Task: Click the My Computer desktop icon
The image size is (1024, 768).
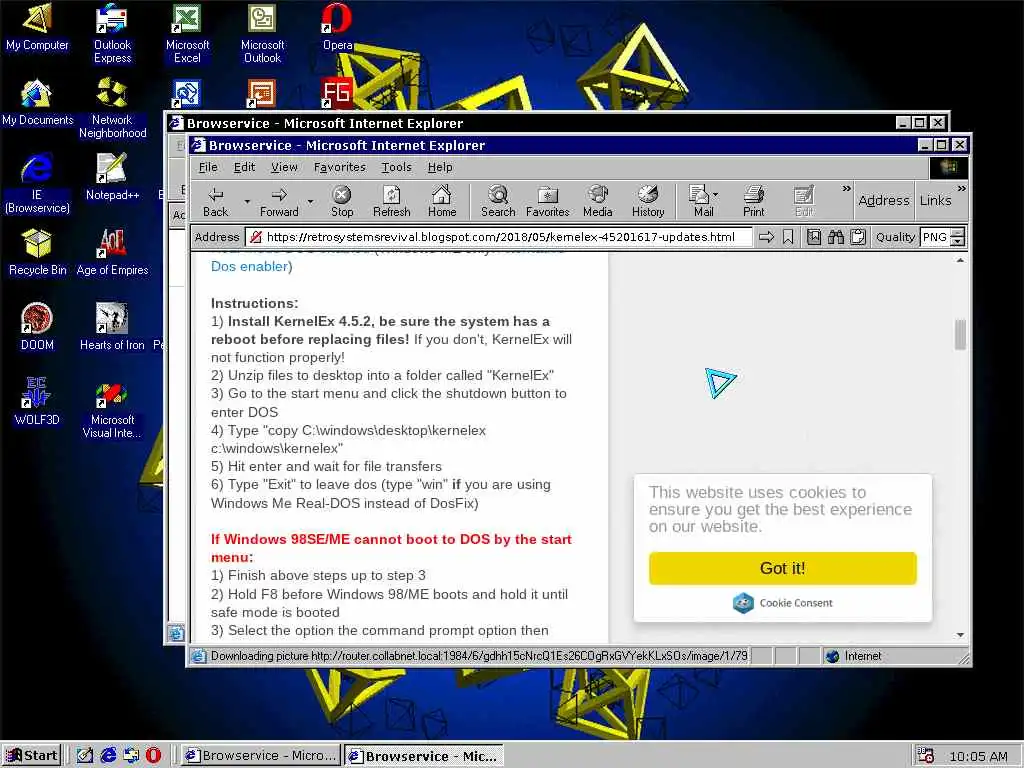Action: 37,27
